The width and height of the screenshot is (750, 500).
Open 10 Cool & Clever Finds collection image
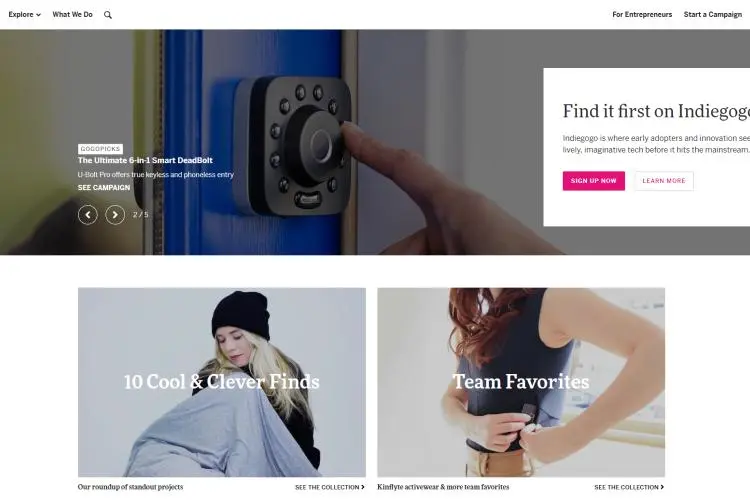pyautogui.click(x=222, y=382)
